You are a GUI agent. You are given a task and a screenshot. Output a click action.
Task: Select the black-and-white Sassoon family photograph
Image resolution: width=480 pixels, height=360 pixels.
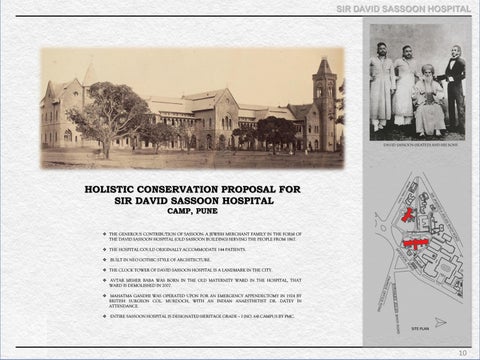pyautogui.click(x=417, y=82)
